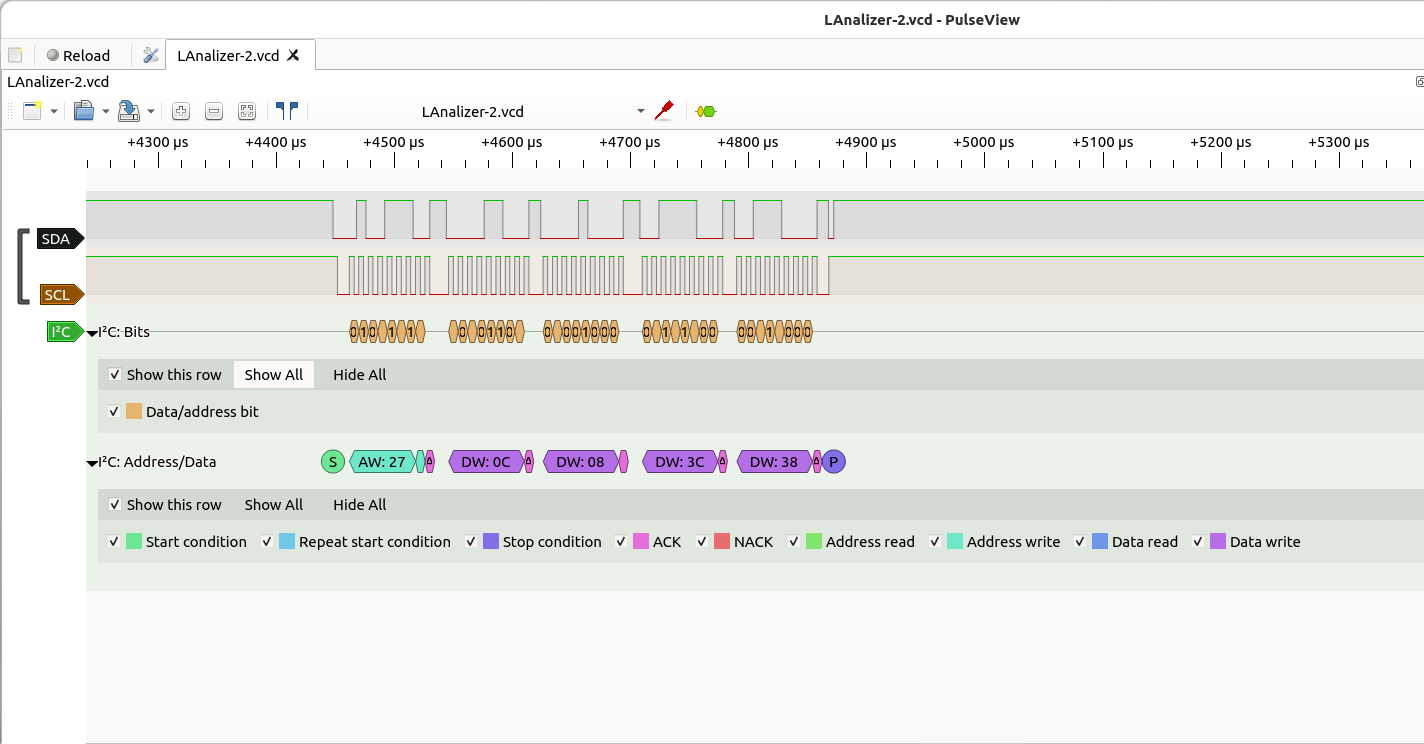Click the zoom-to-fit icon
Image resolution: width=1424 pixels, height=744 pixels.
coord(247,111)
